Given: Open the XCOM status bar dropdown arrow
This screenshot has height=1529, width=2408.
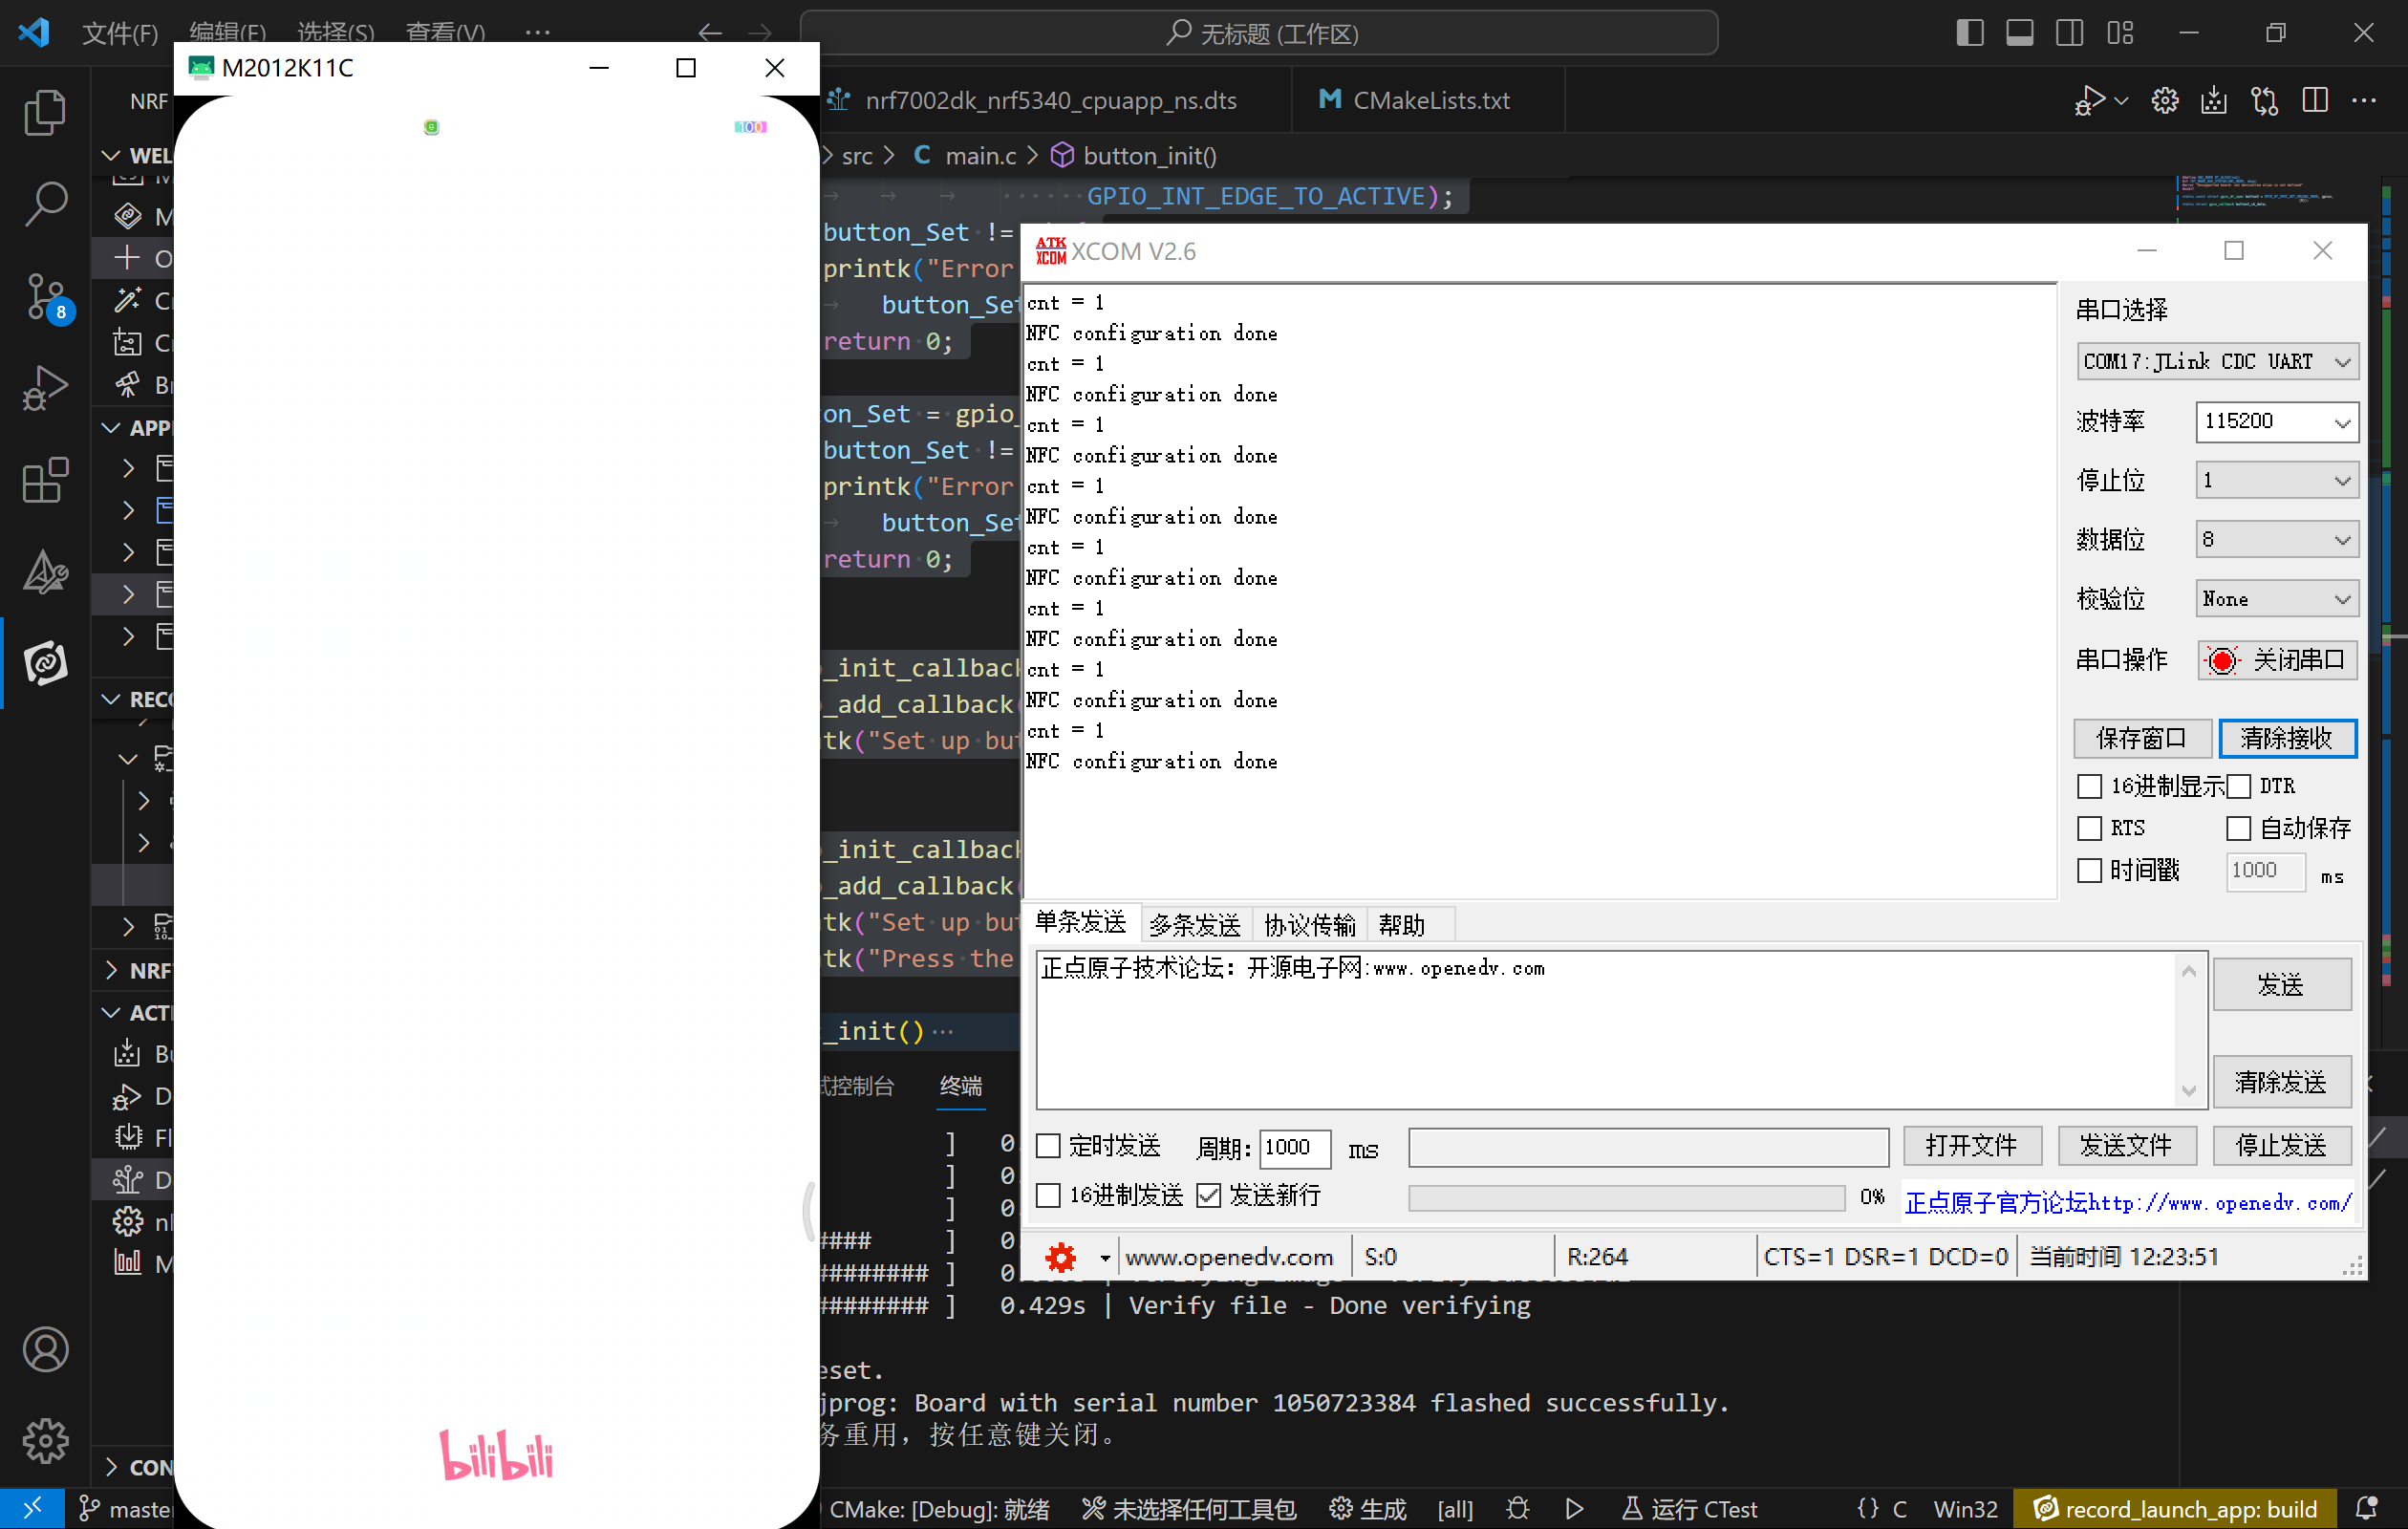Looking at the screenshot, I should (x=1104, y=1257).
